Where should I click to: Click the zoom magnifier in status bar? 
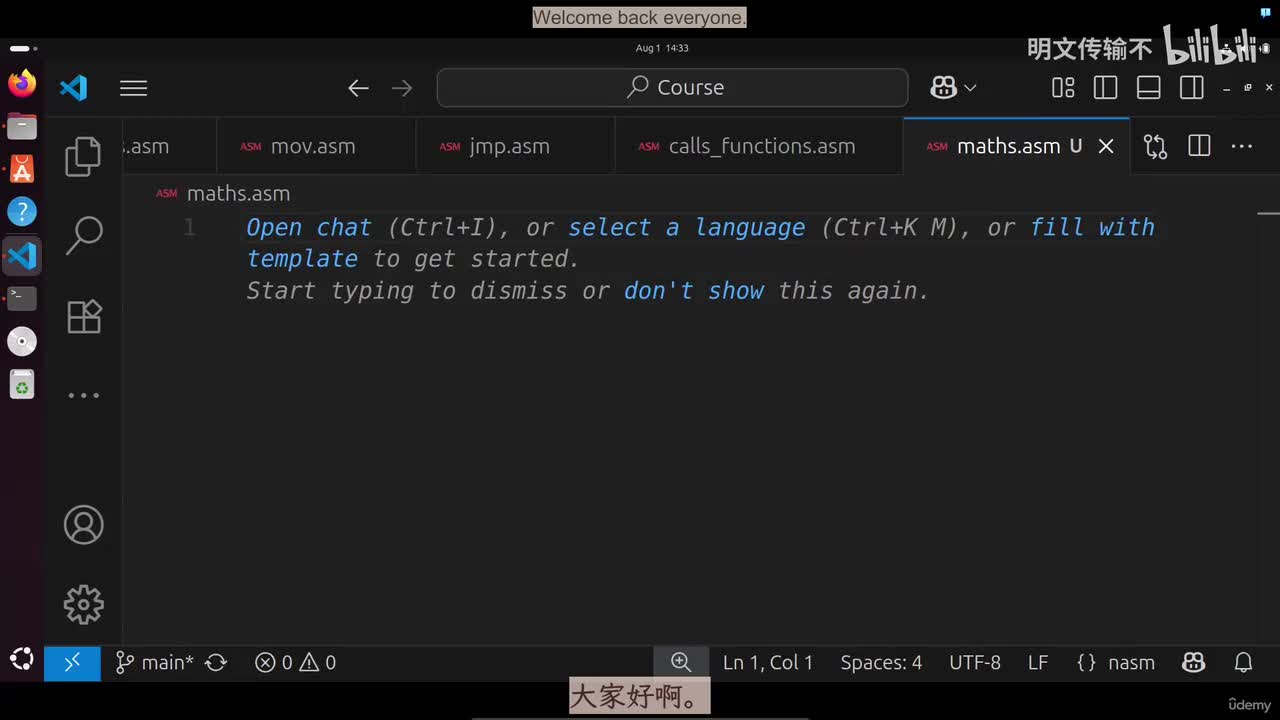[x=681, y=662]
